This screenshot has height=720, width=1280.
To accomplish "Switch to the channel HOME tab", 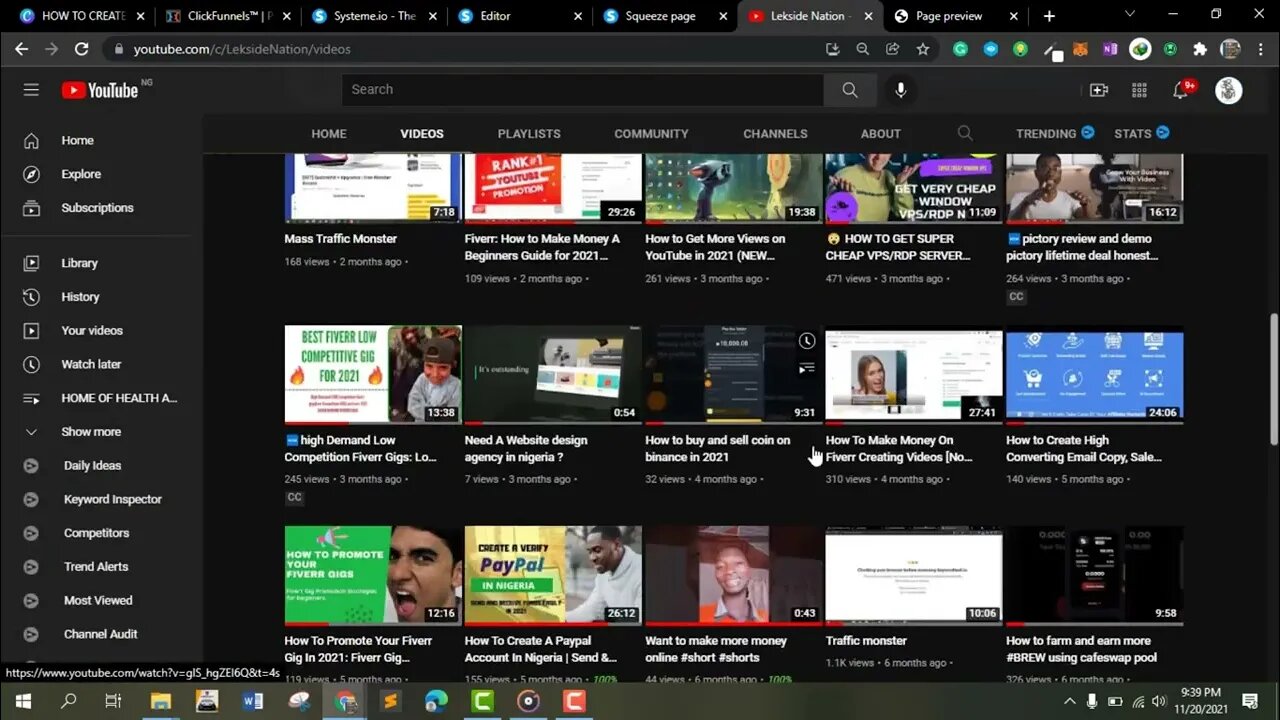I will coord(329,134).
